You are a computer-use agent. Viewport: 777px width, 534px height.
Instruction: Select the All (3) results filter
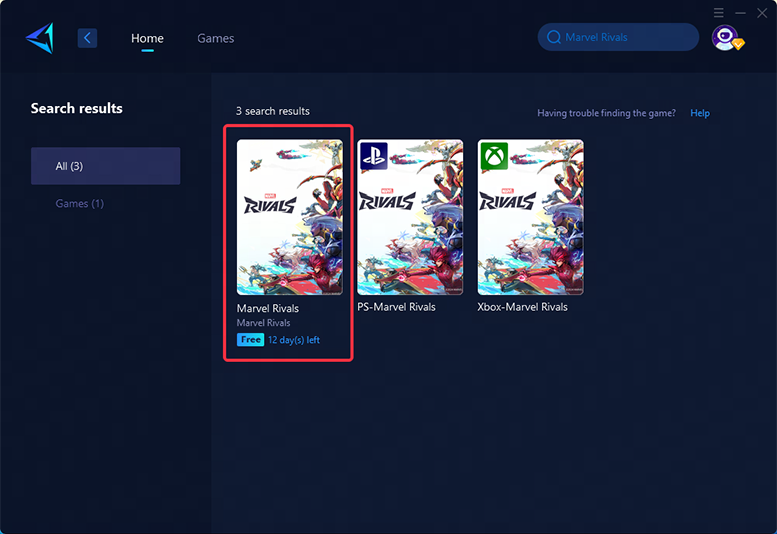click(105, 166)
